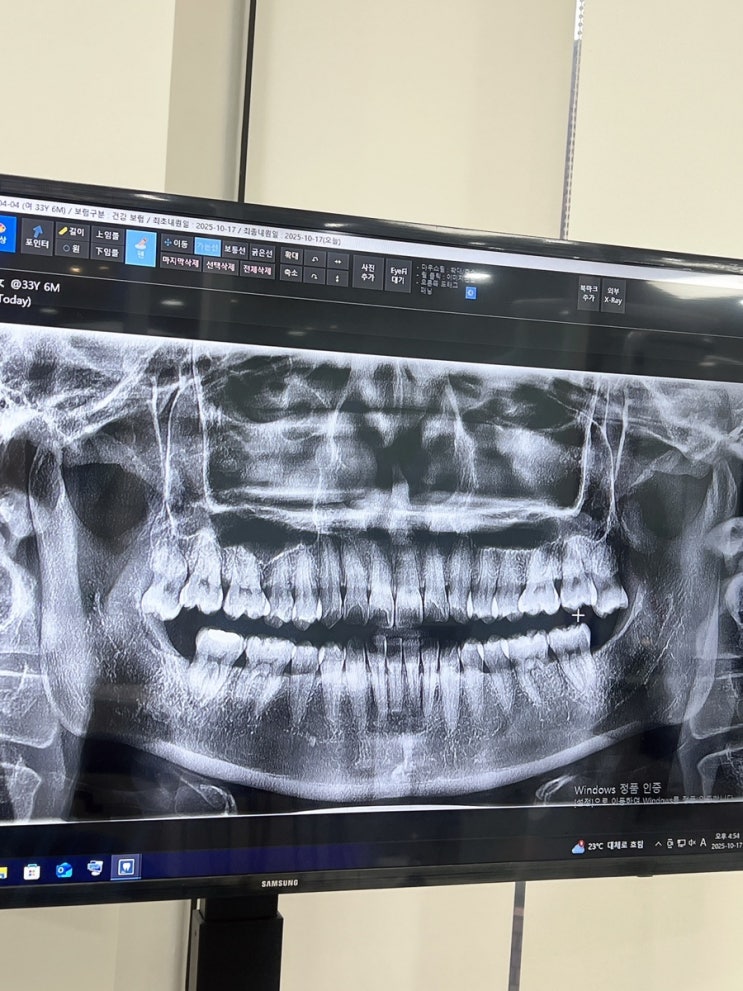Open the Microsoft Store taskbar icon
This screenshot has height=991, width=743.
pyautogui.click(x=32, y=872)
